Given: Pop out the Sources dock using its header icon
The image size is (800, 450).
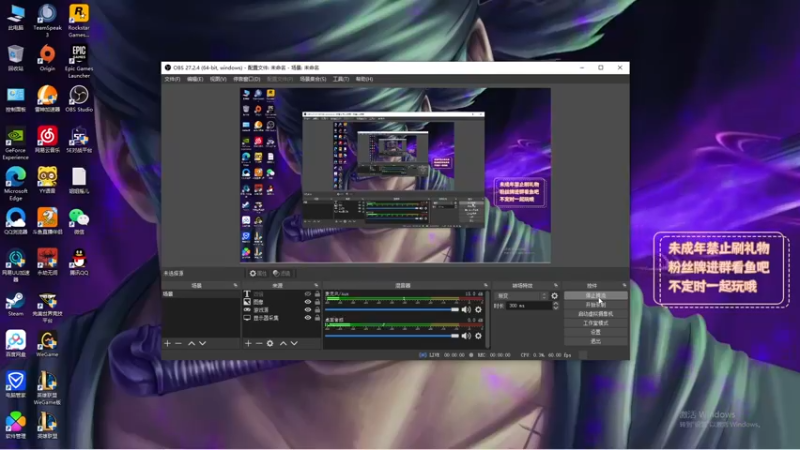Looking at the screenshot, I should (316, 285).
